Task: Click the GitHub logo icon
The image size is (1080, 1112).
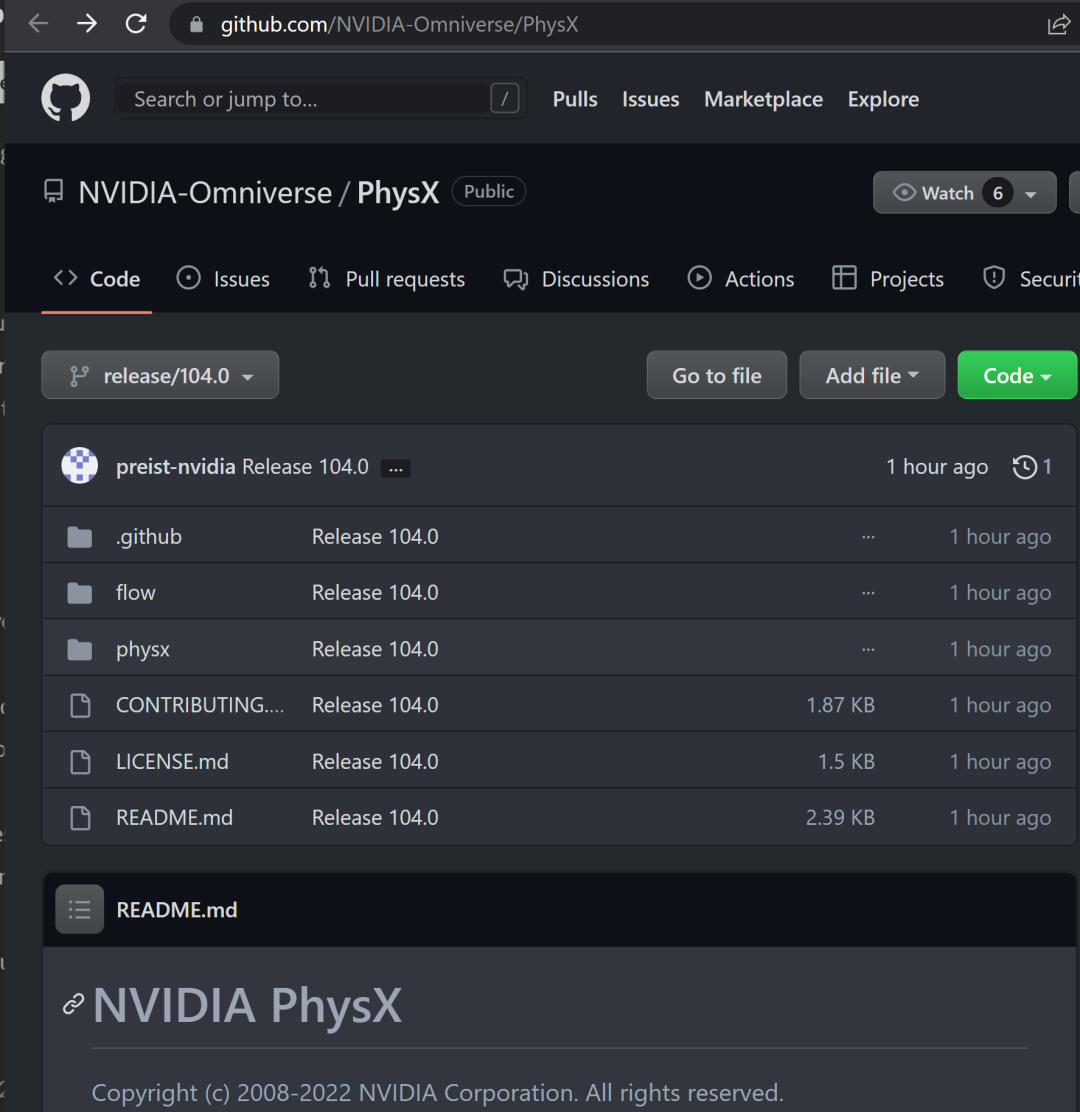Action: pyautogui.click(x=65, y=97)
